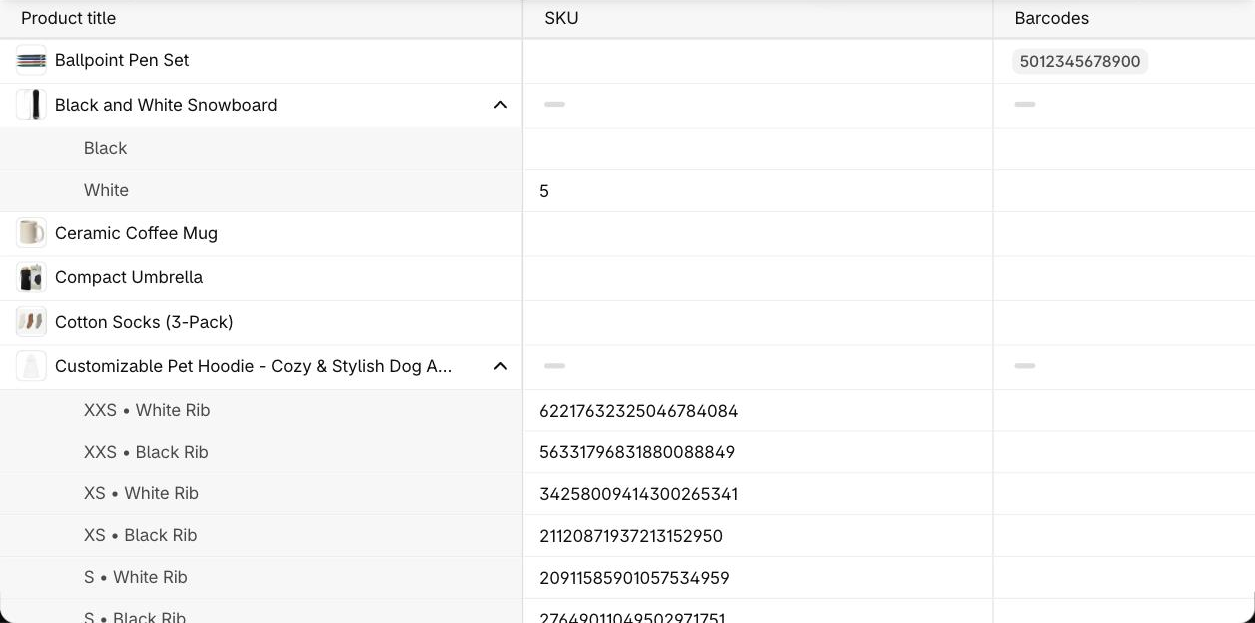Viewport: 1255px width, 623px height.
Task: Edit the Barcodes cell for Compact Umbrella
Action: [x=1124, y=277]
